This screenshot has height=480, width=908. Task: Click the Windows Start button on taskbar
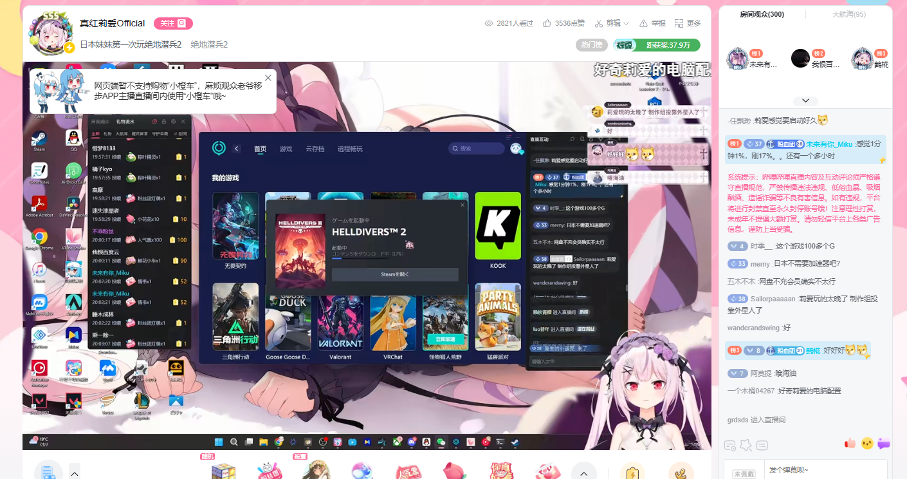[x=218, y=442]
